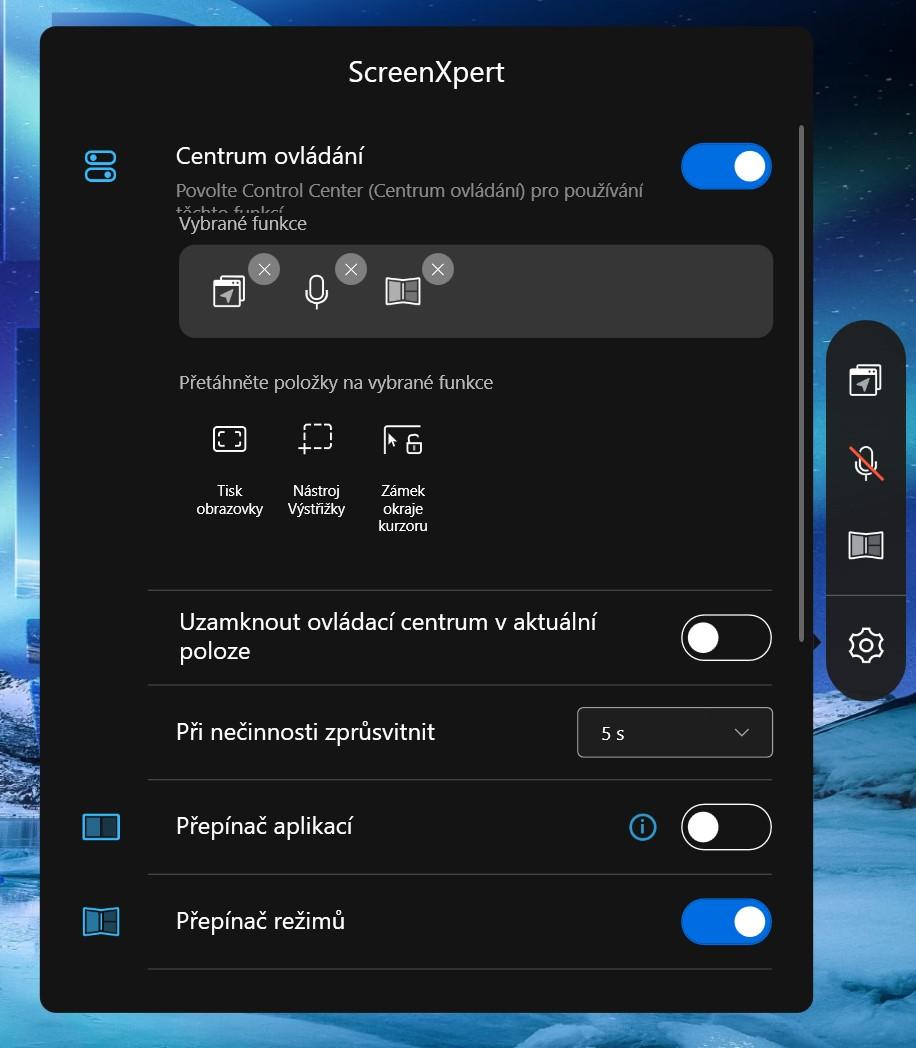Enable the Přepínač aplikací switch

[x=726, y=827]
